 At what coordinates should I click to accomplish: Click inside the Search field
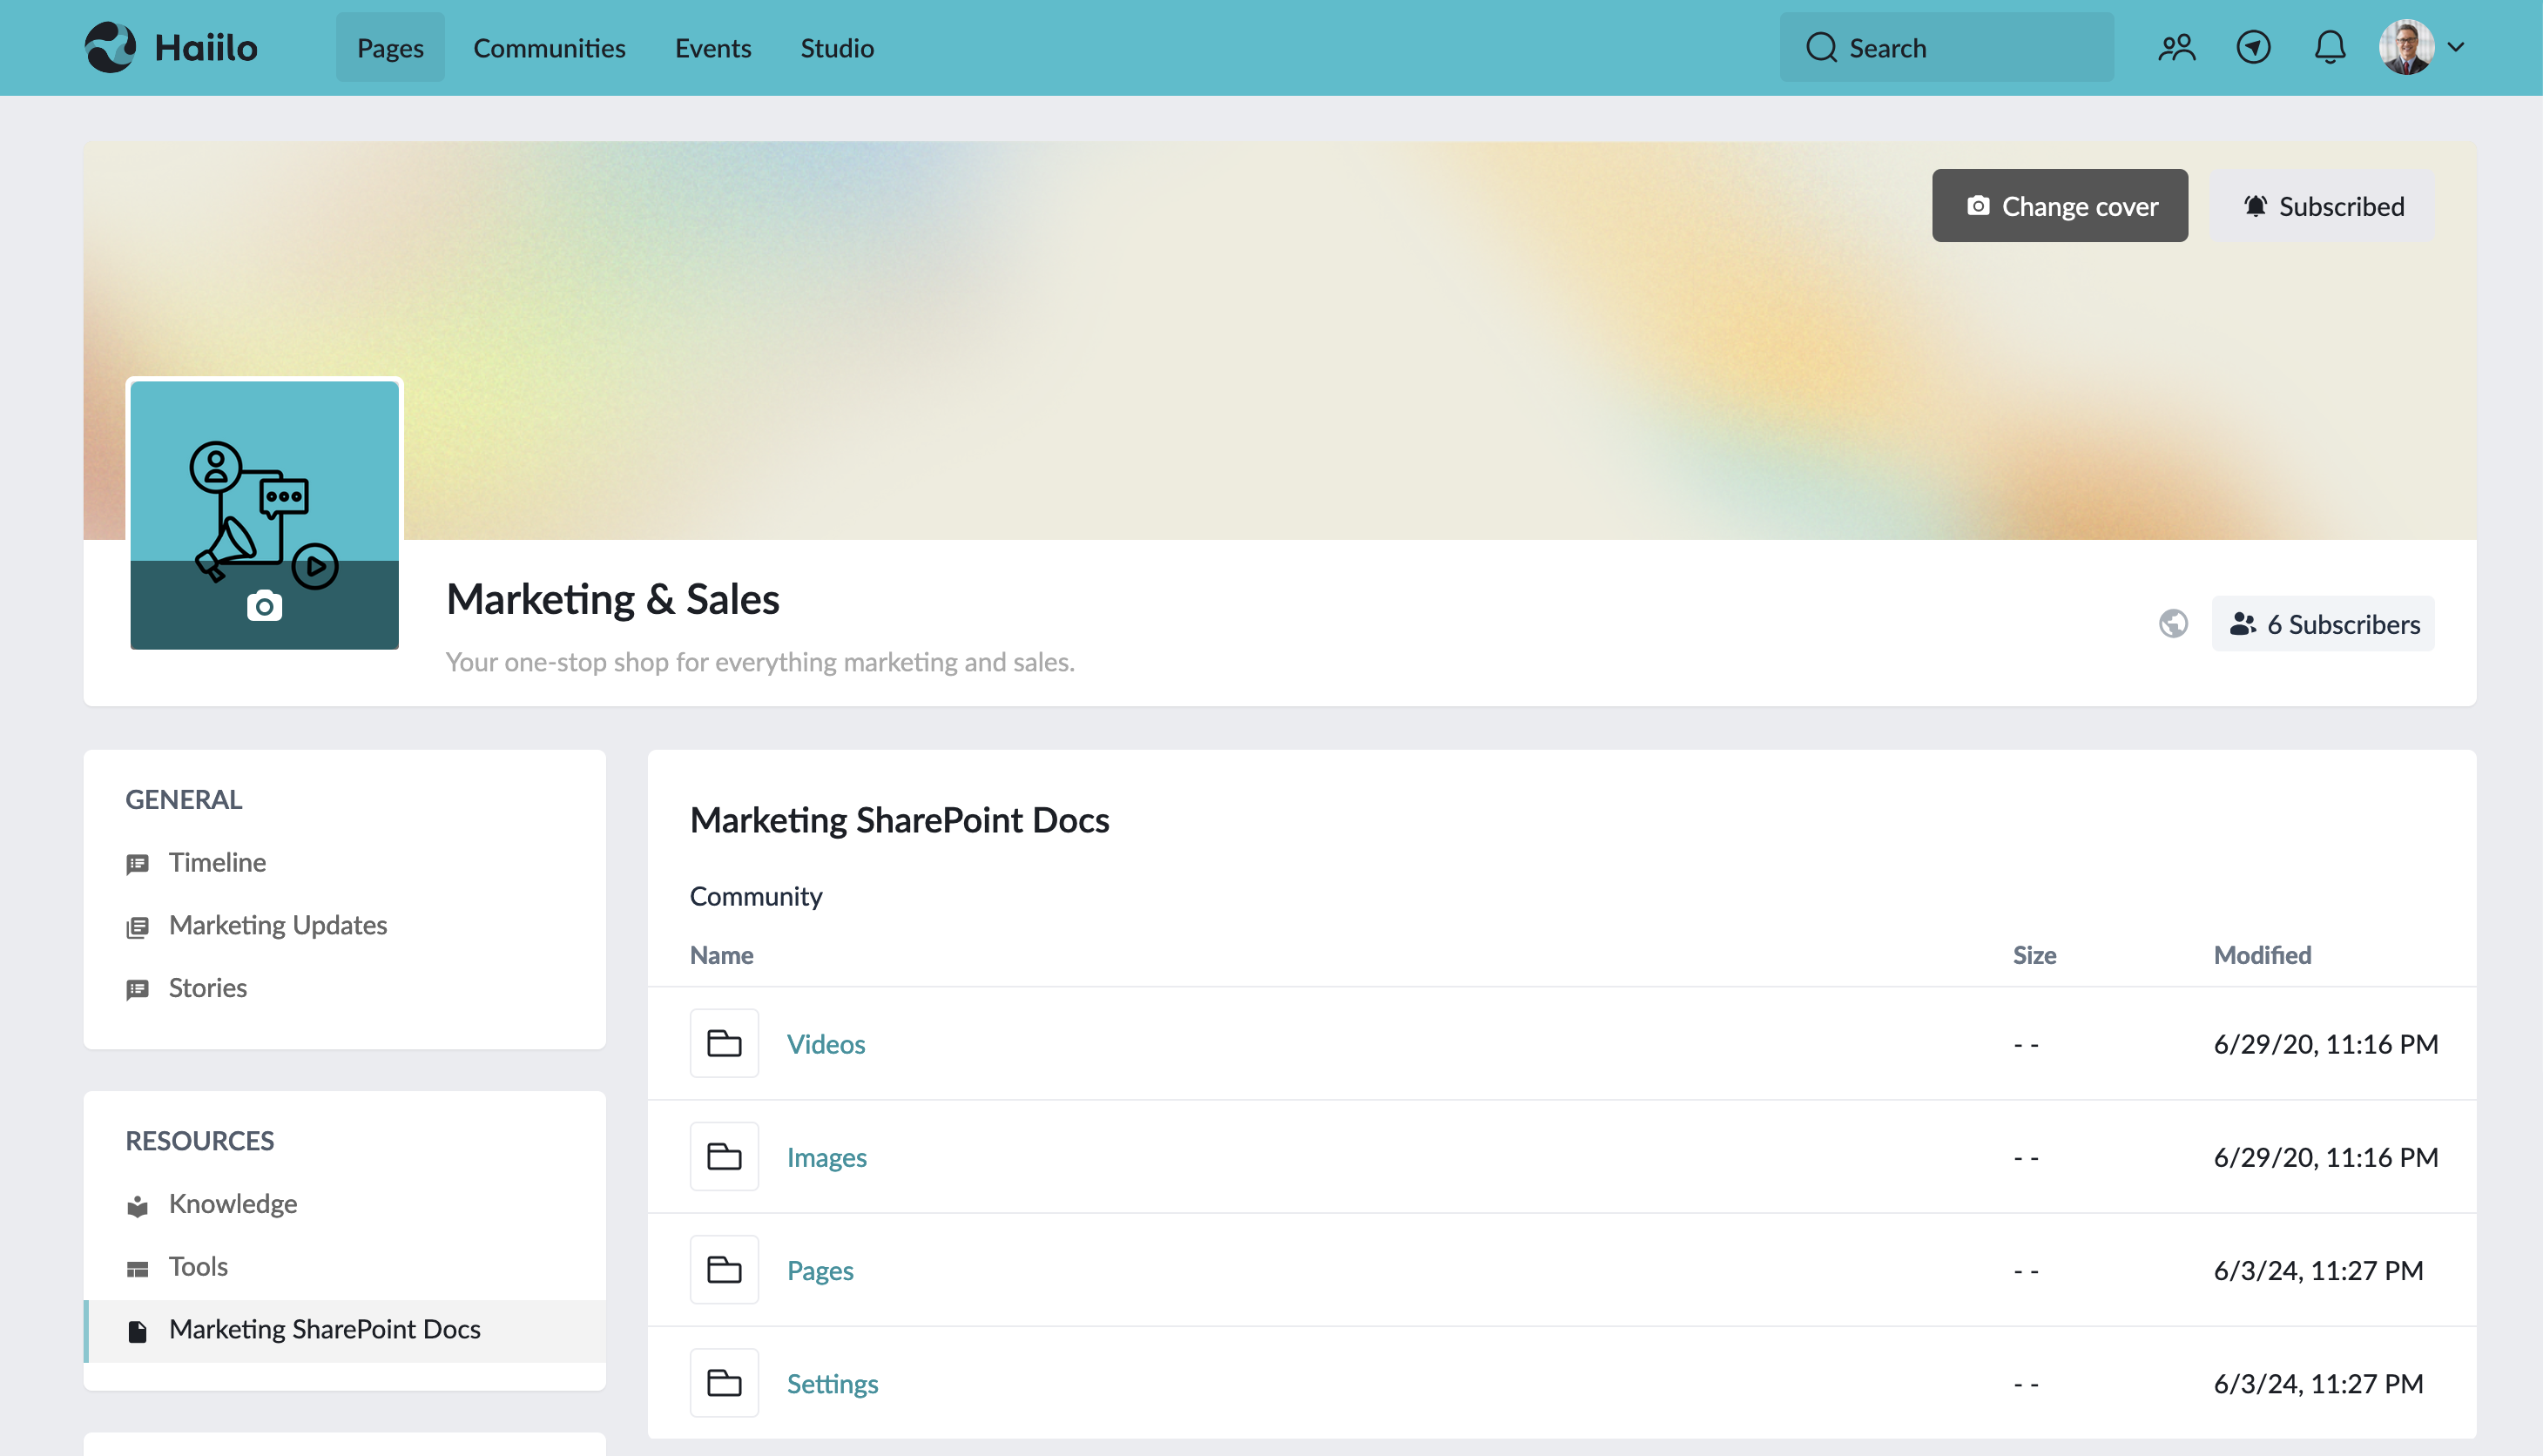click(x=1946, y=46)
